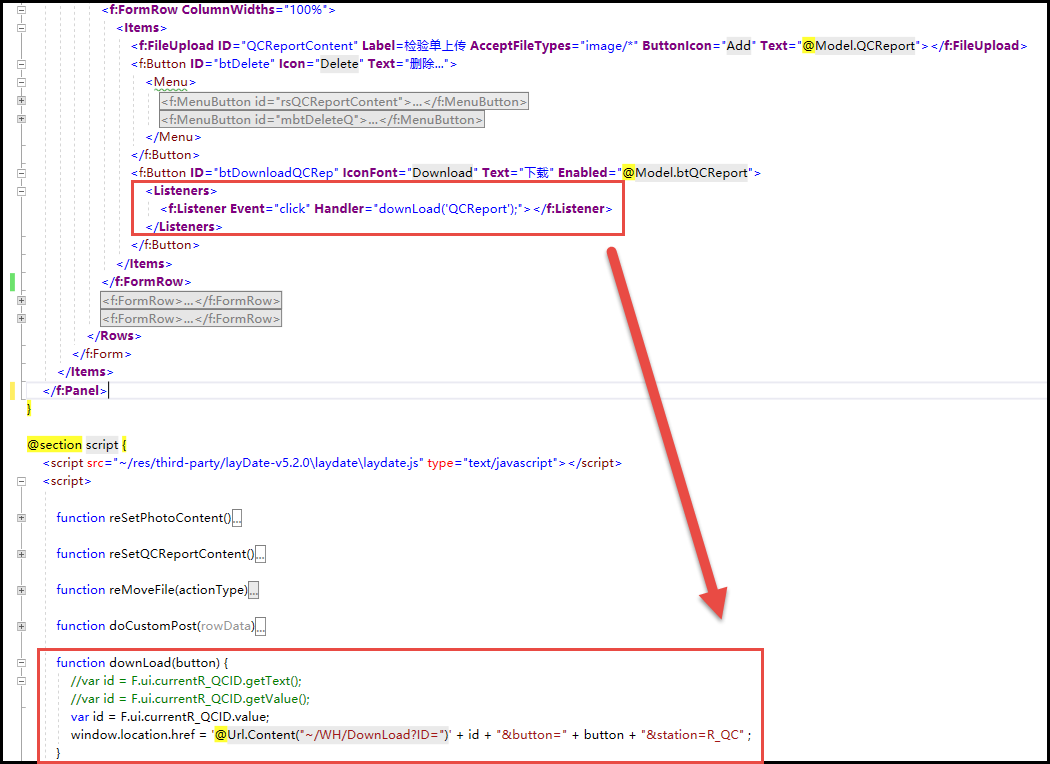Viewport: 1050px width, 764px height.
Task: Click the closing </Listeners> tag
Action: tap(184, 227)
